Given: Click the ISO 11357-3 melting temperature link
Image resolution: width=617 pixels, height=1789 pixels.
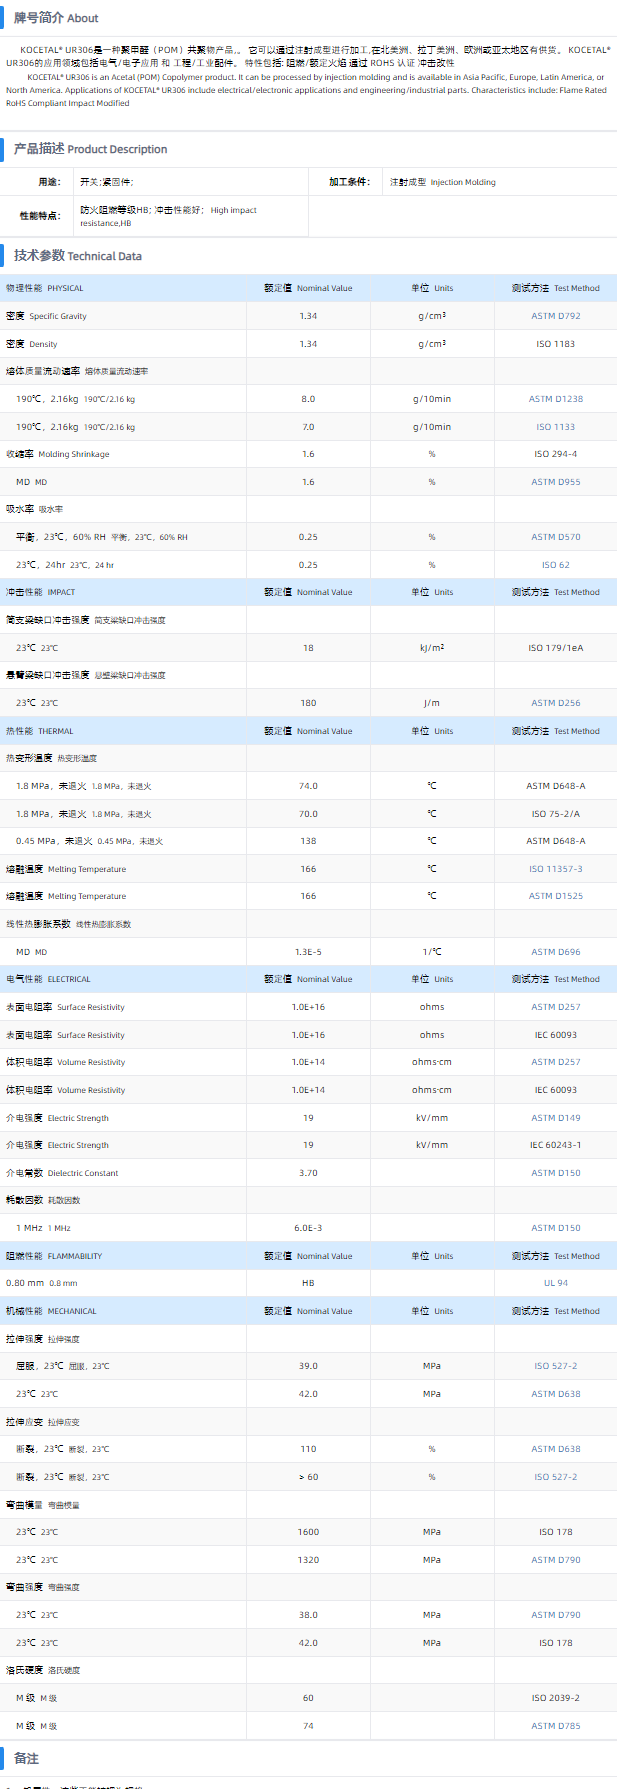Looking at the screenshot, I should click(x=555, y=869).
